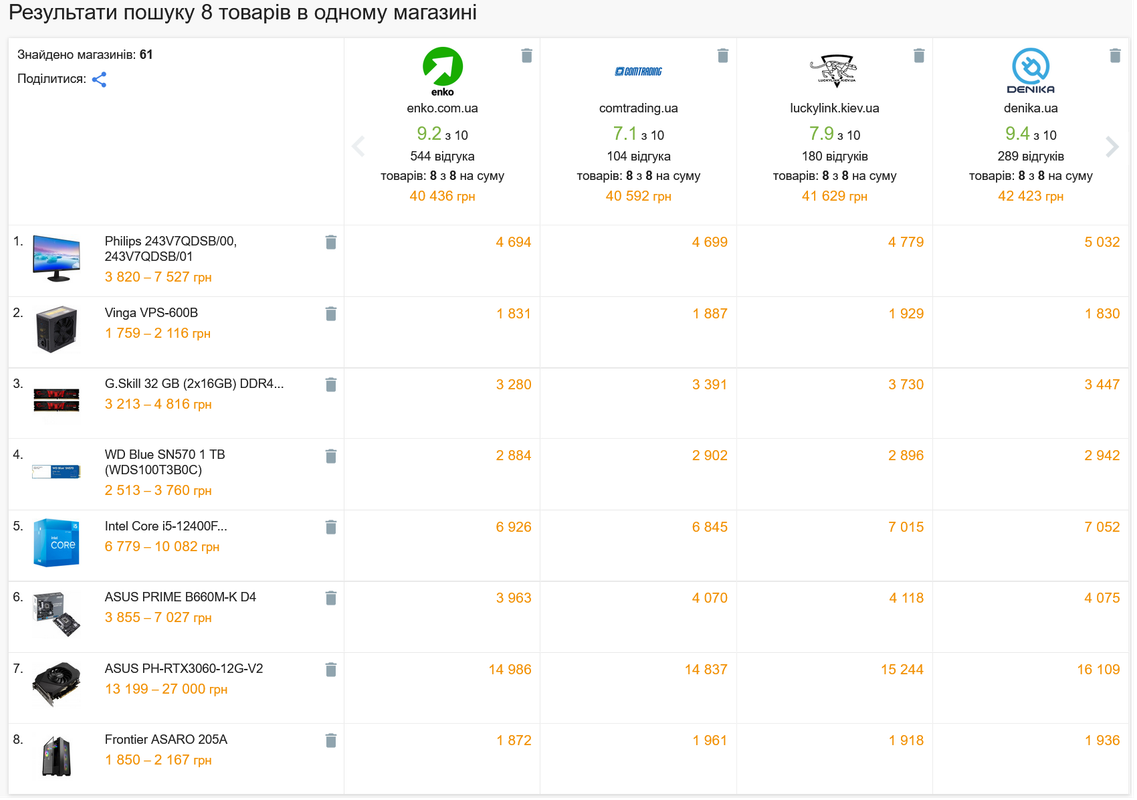Open the Vinga VPS-600B product link

coord(152,313)
